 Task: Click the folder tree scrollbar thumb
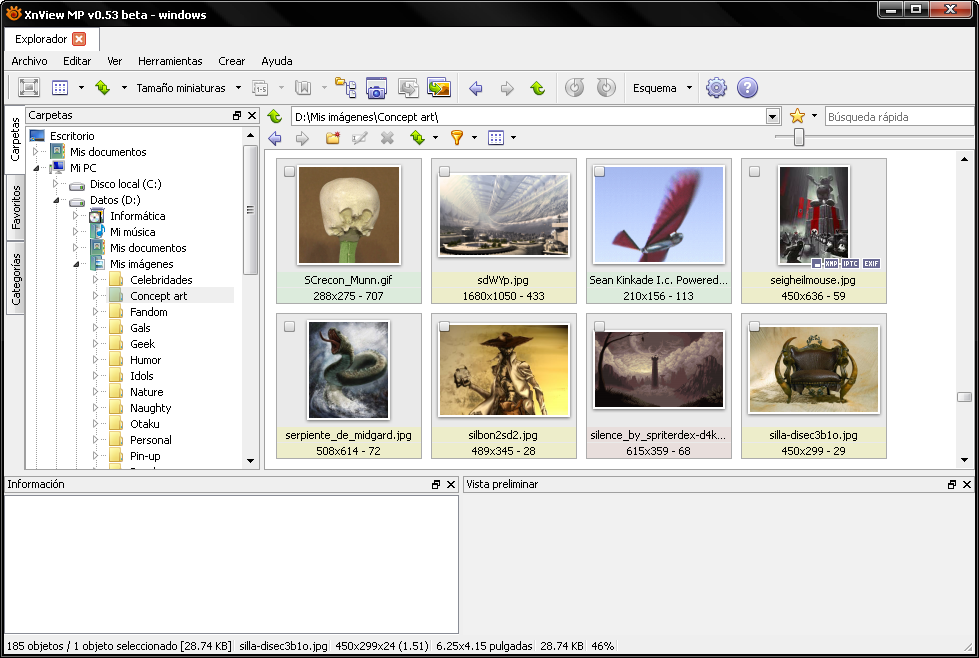click(x=250, y=210)
